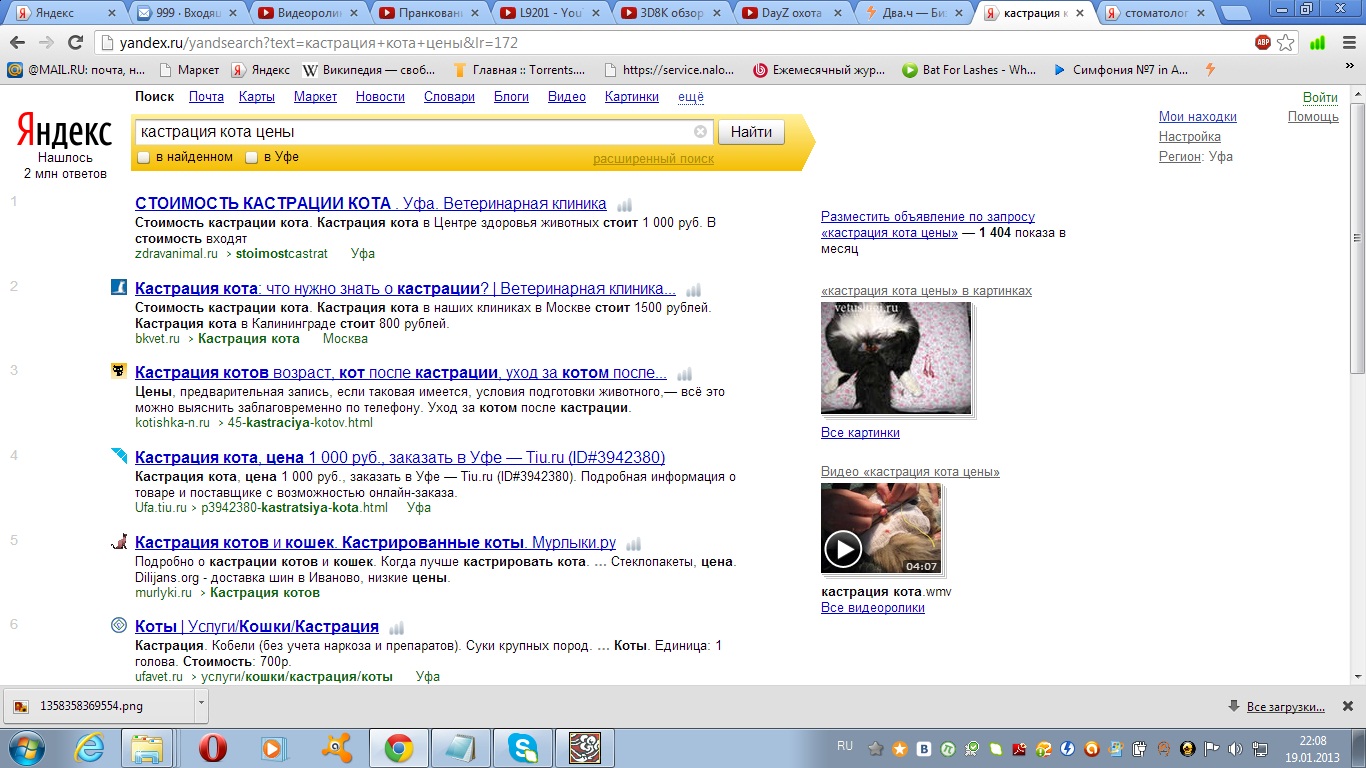Screen dimensions: 1366x768
Task: Switch to the Два.ч tab
Action: point(914,13)
